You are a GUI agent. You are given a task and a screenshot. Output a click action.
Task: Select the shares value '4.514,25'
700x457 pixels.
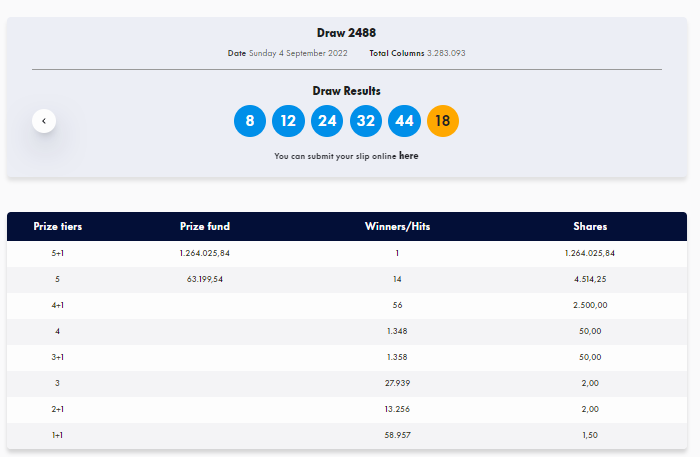point(590,279)
